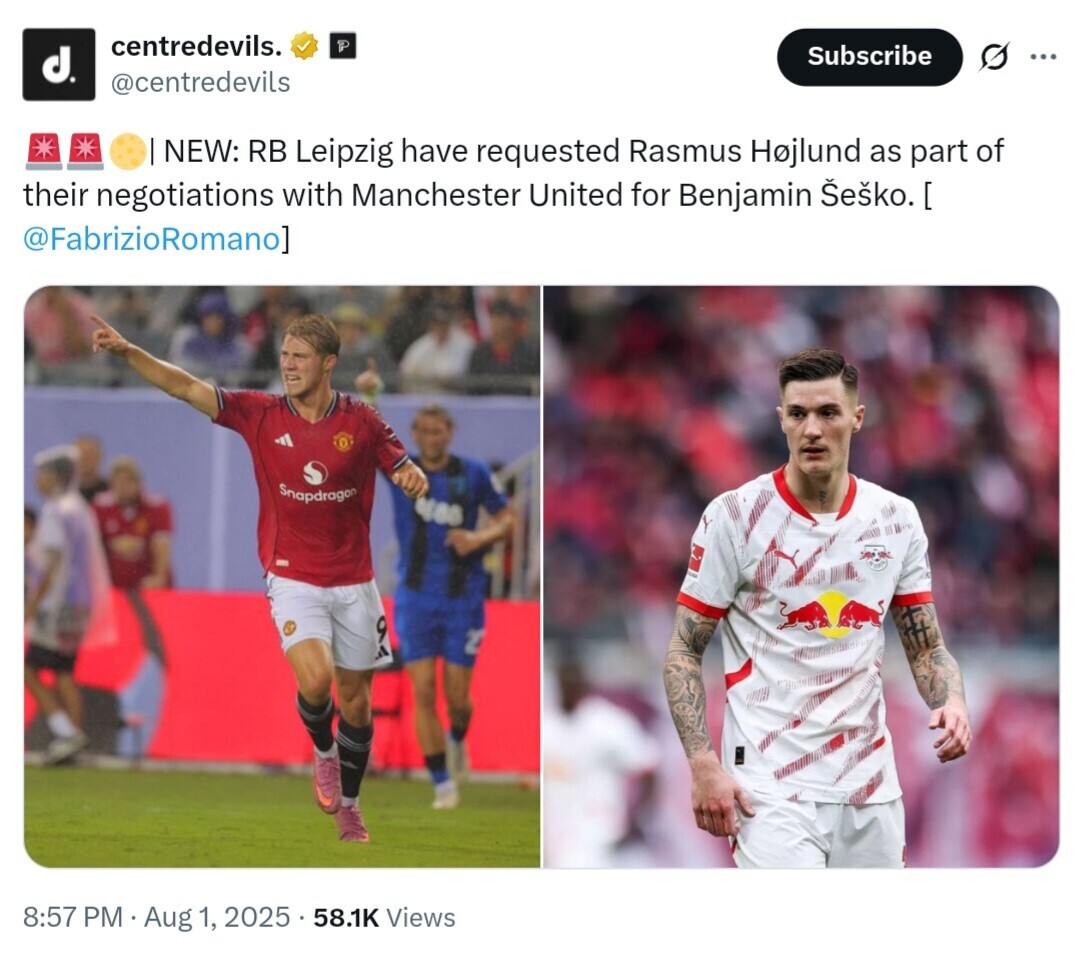This screenshot has width=1088, height=965.
Task: Click the affiliate P badge icon
Action: (342, 46)
